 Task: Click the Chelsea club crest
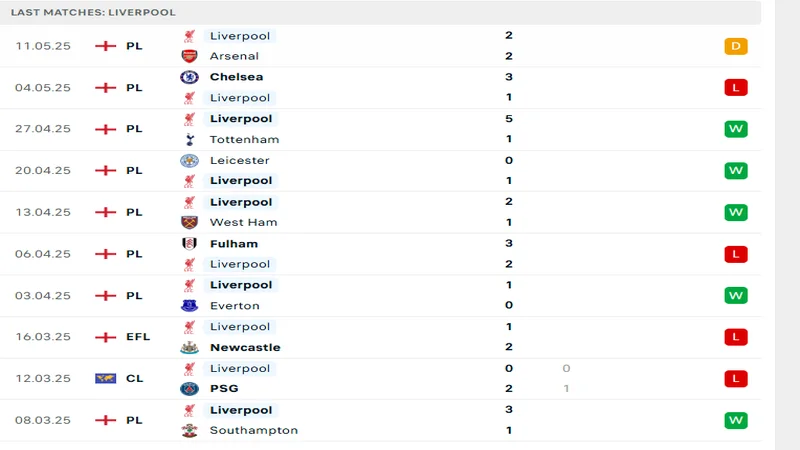(x=189, y=77)
